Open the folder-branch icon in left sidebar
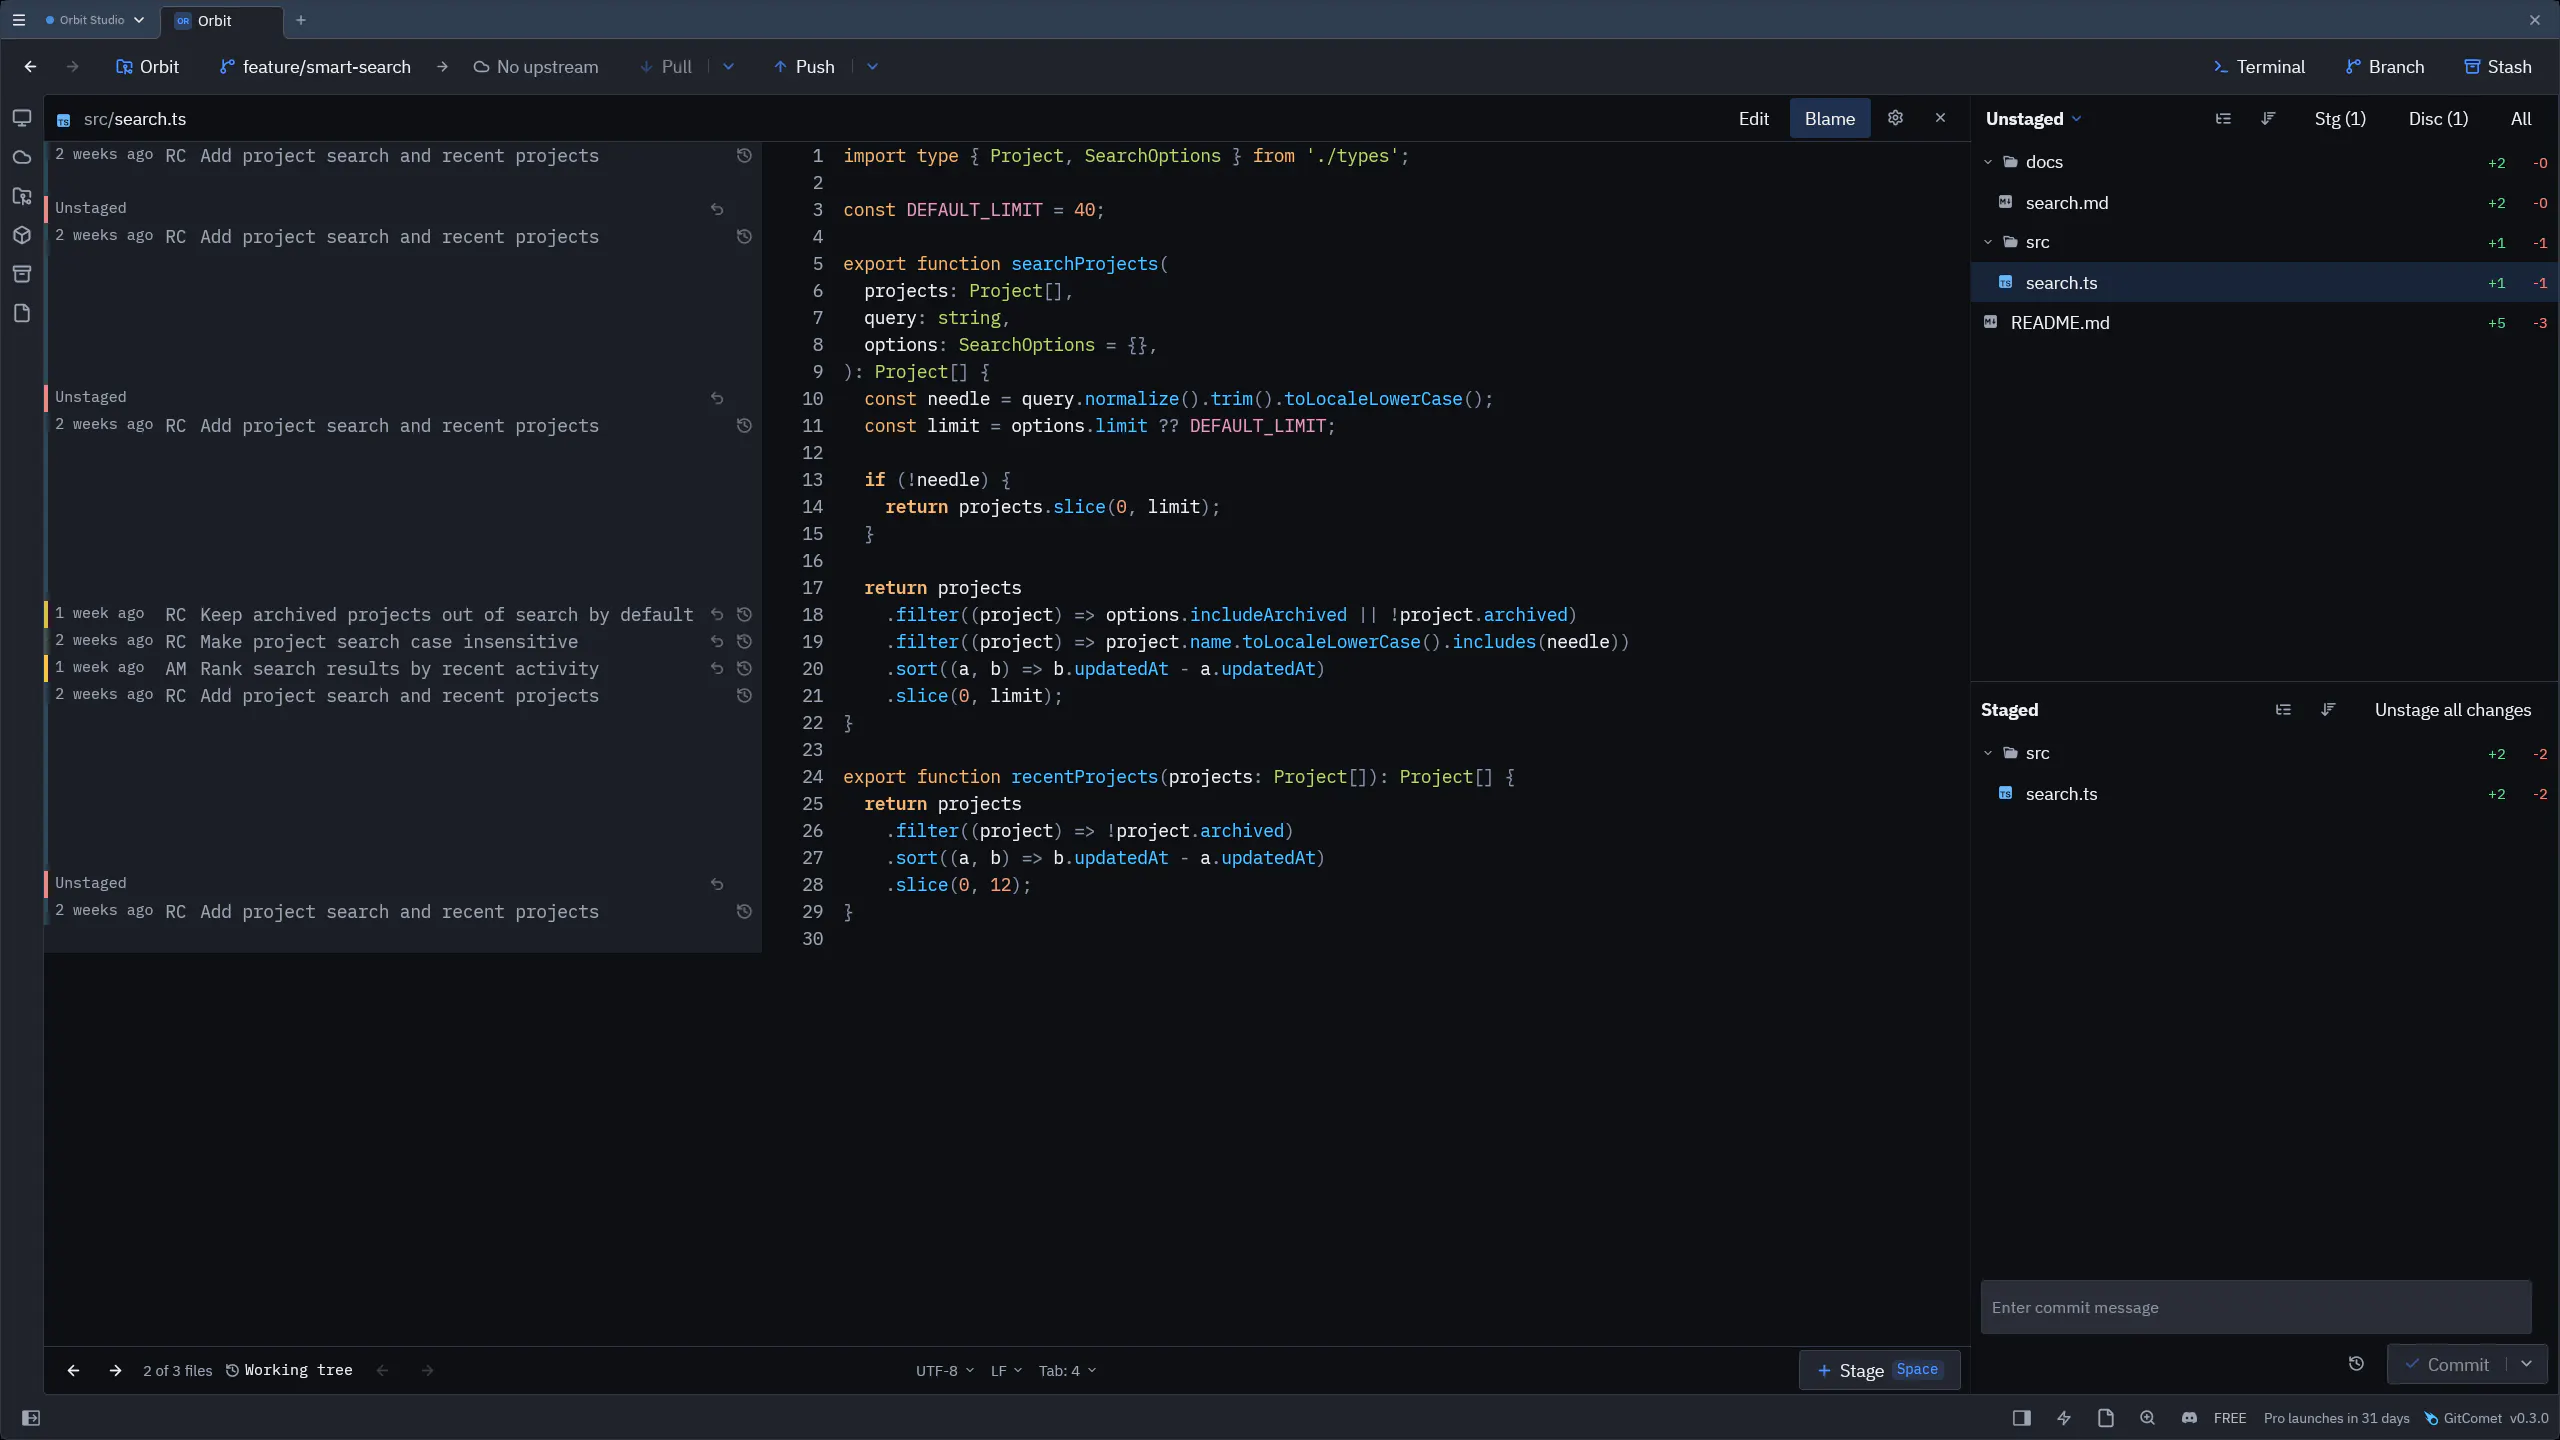The width and height of the screenshot is (2560, 1440). 22,196
